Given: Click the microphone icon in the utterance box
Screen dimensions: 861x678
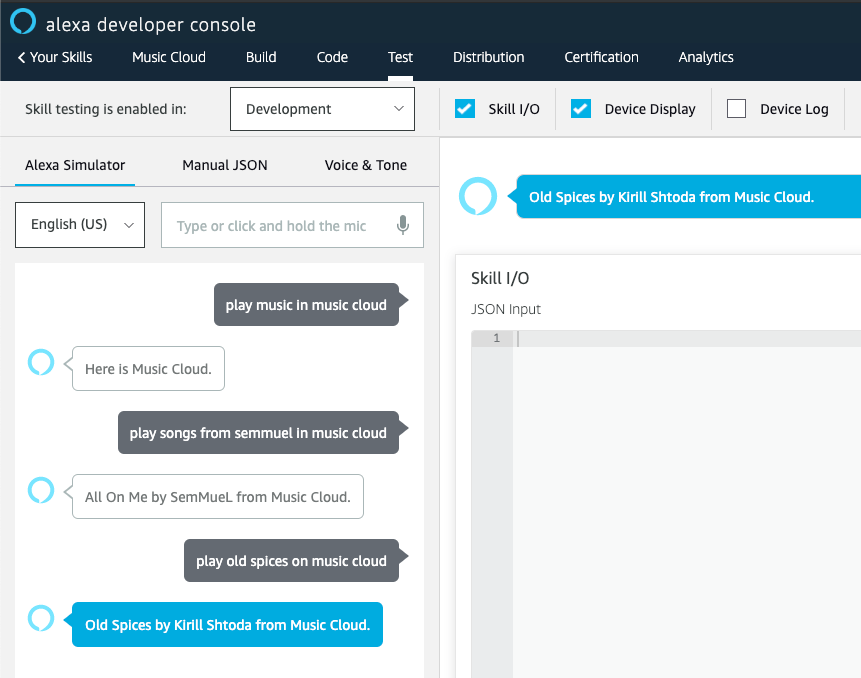Looking at the screenshot, I should click(x=402, y=225).
